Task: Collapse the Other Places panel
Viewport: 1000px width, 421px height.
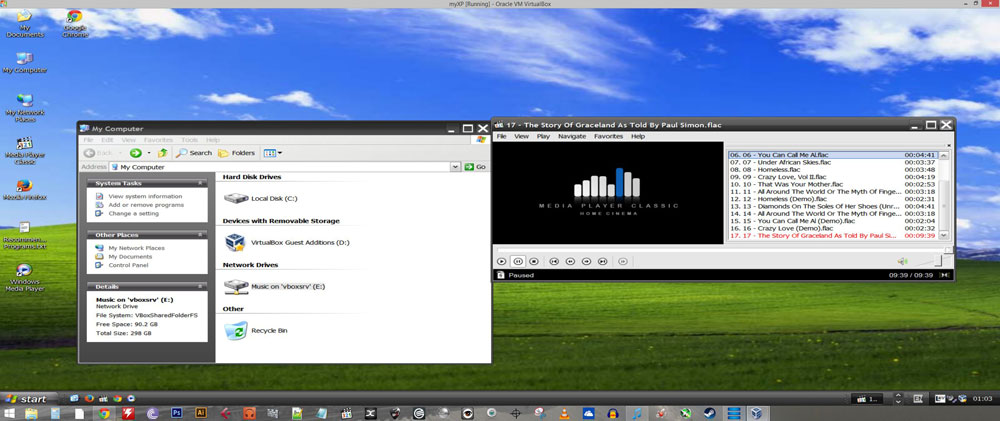Action: (x=200, y=235)
